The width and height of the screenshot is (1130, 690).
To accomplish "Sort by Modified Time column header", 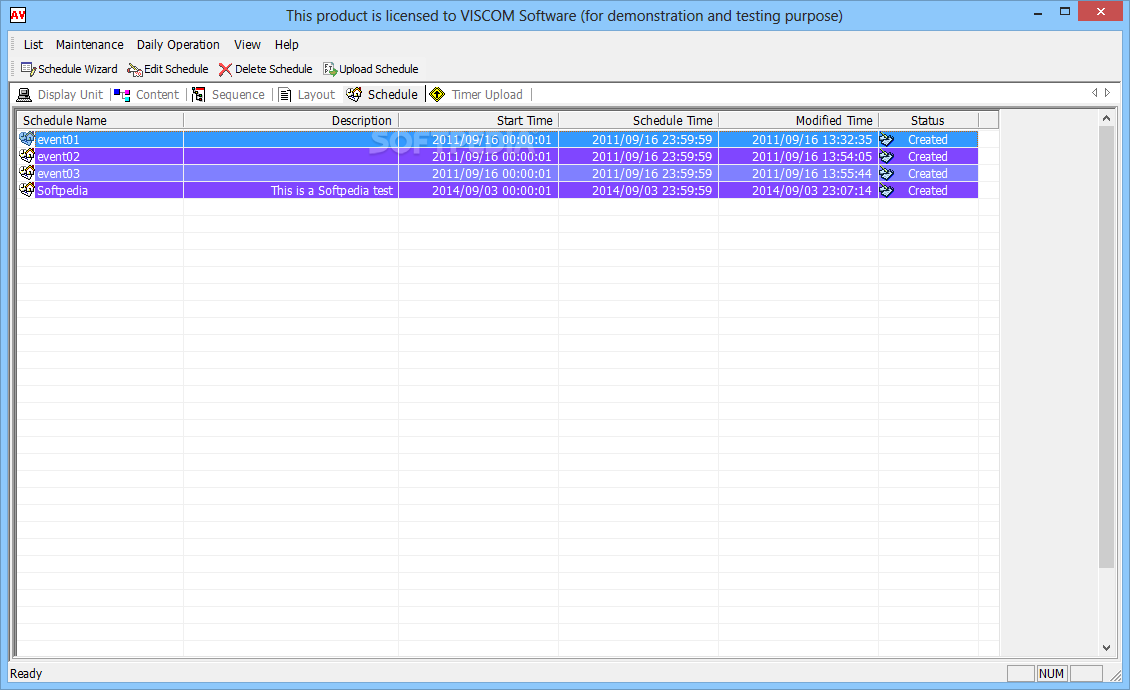I will coord(798,120).
